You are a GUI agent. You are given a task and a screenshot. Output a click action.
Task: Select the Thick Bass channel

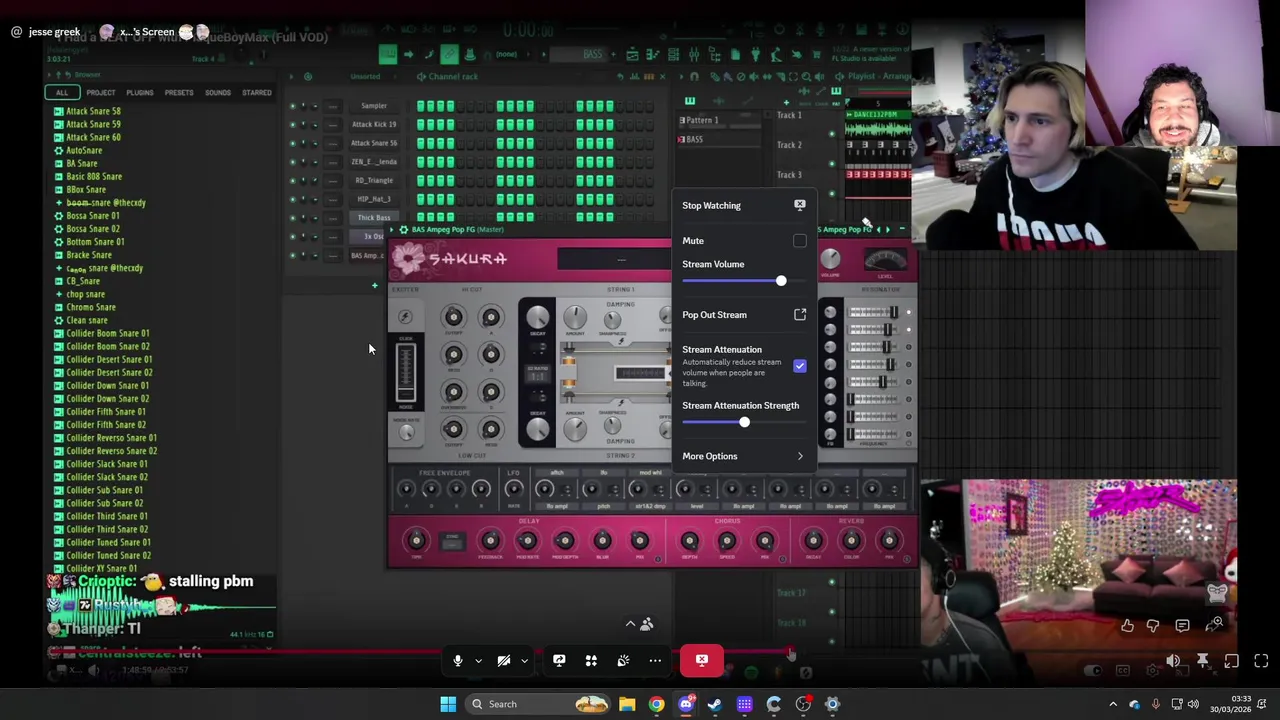[374, 217]
